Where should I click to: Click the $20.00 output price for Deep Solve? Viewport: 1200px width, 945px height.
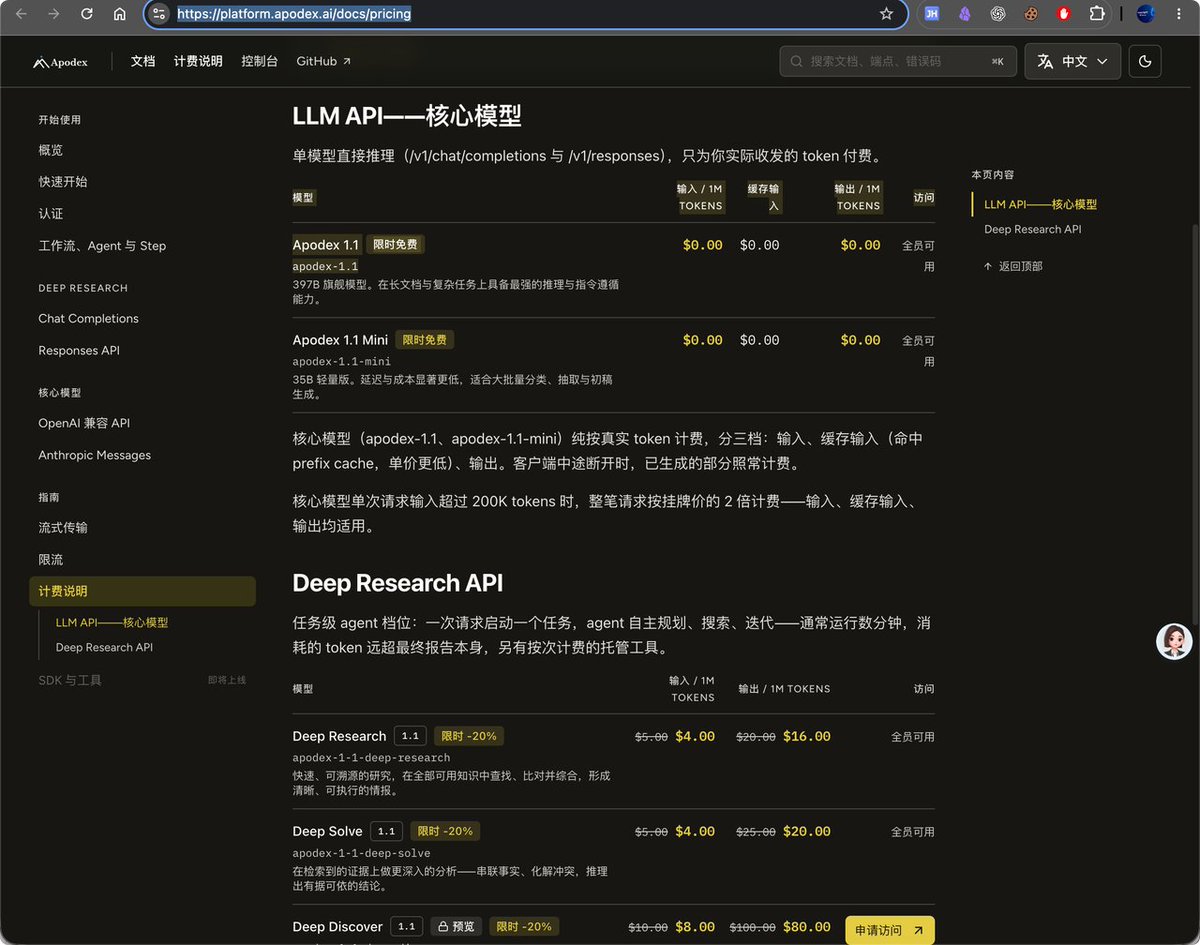click(807, 831)
